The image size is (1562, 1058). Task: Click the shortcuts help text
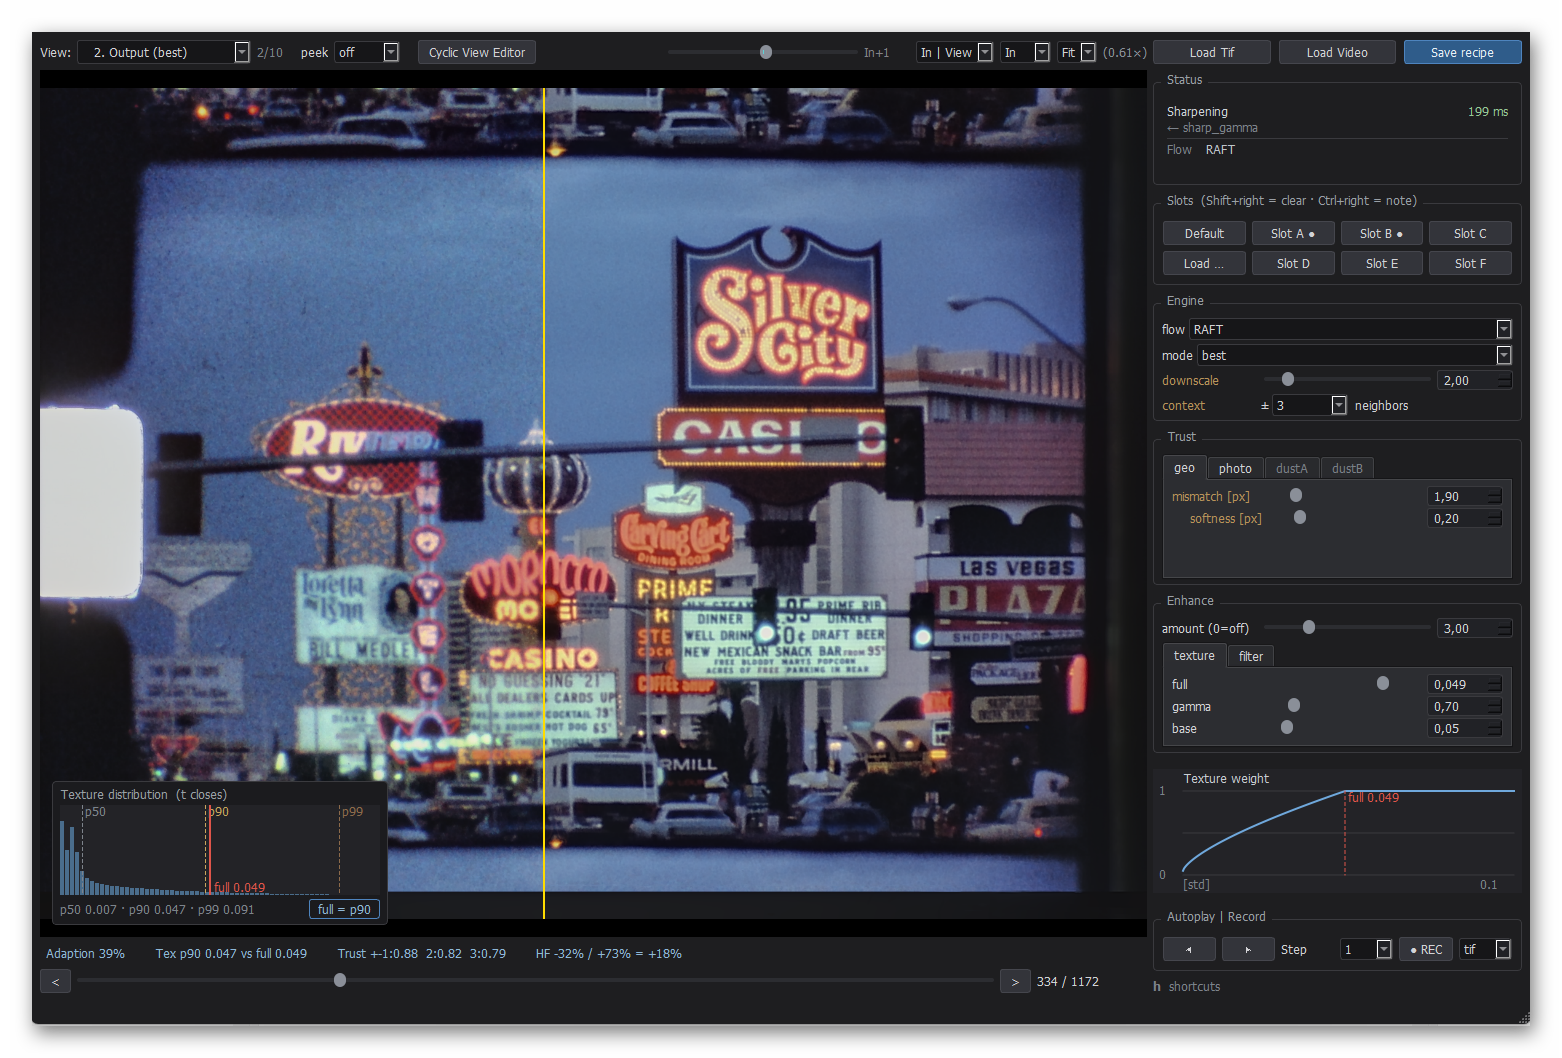point(1194,986)
